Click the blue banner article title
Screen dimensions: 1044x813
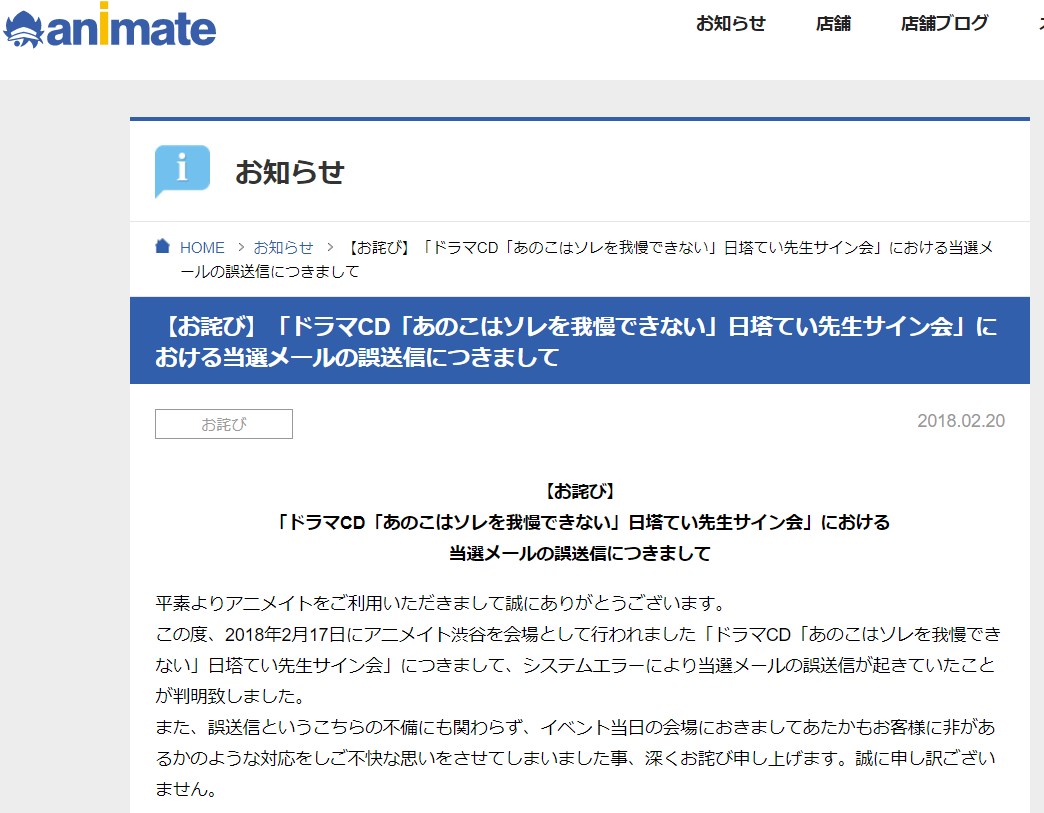(x=579, y=341)
